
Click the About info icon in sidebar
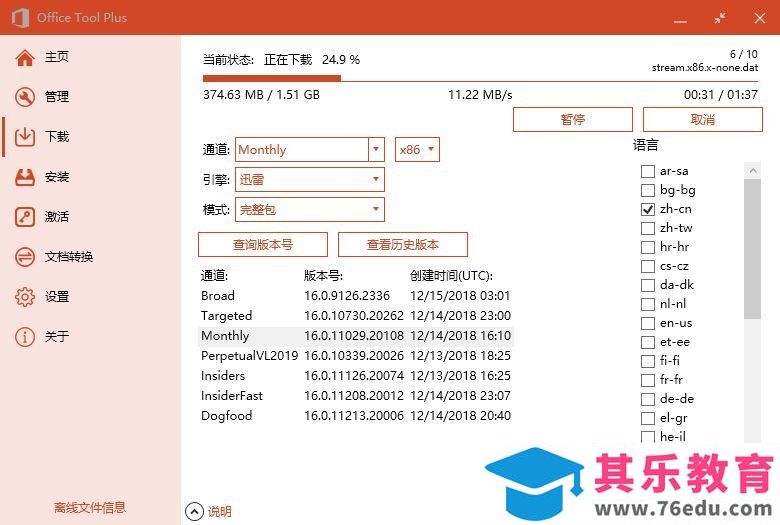click(x=24, y=337)
